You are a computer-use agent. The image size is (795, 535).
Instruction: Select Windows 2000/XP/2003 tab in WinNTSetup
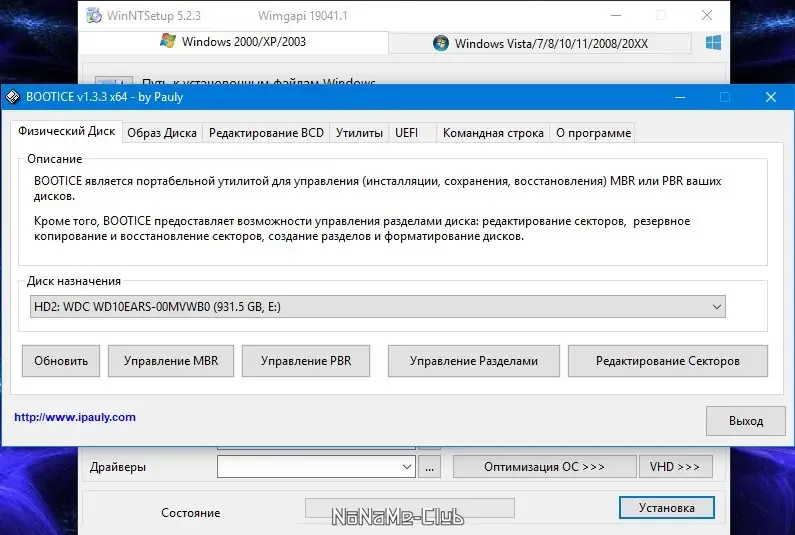pyautogui.click(x=233, y=42)
